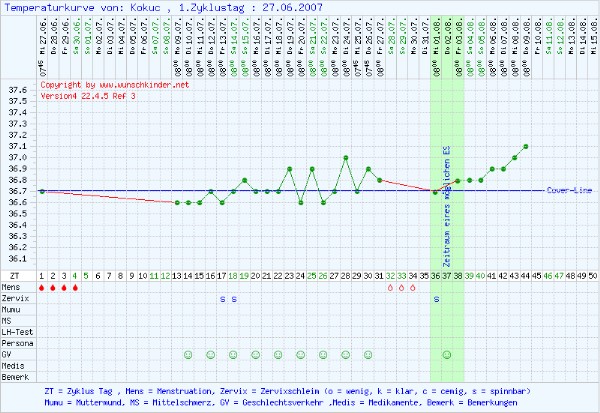Select the Zervix 's' marker inside the green band
600x413 pixels.
pyautogui.click(x=447, y=299)
